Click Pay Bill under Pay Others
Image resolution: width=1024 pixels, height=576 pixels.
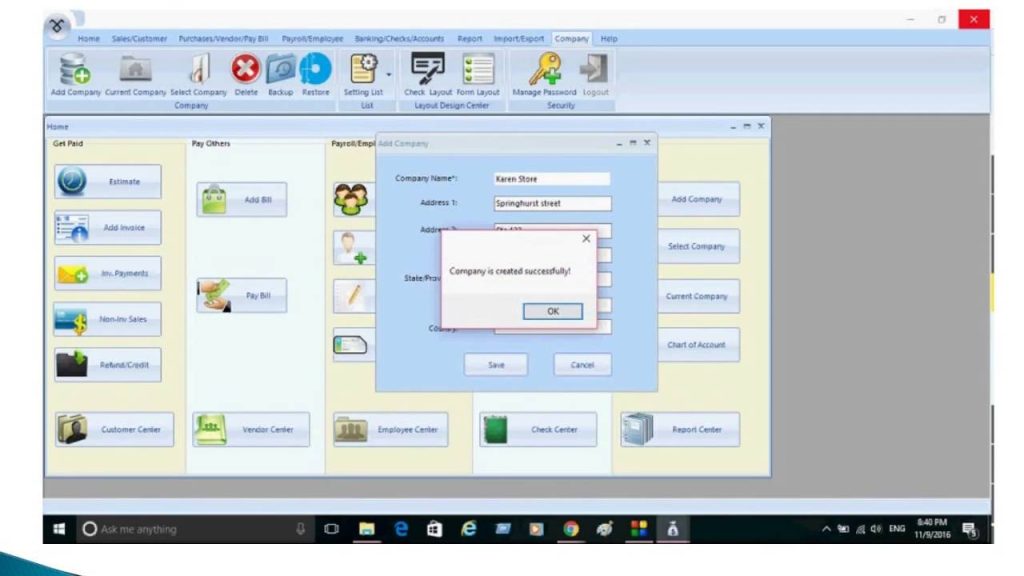242,296
